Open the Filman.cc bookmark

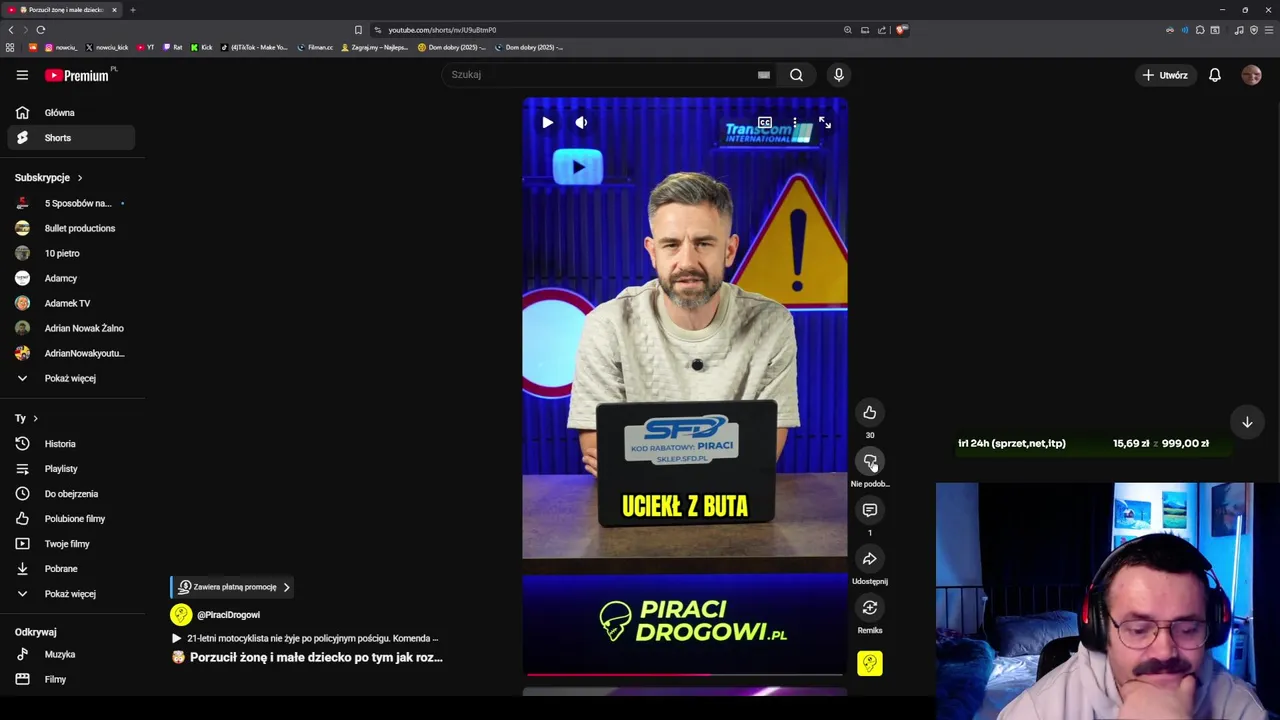(315, 47)
